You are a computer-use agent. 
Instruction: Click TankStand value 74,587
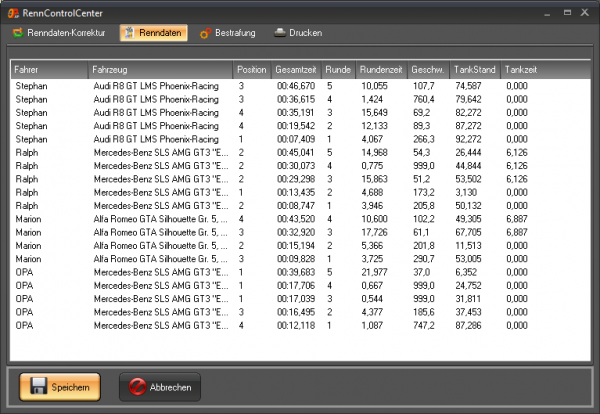point(468,86)
